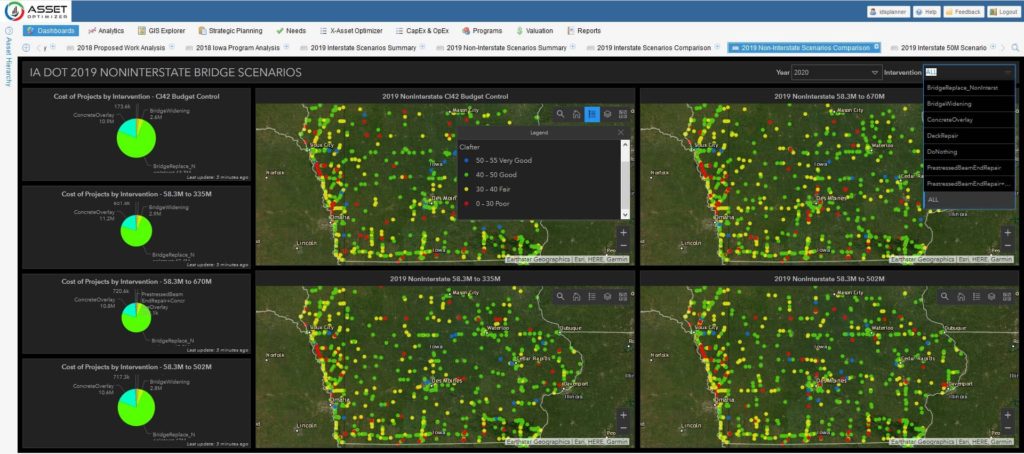Open the Year 2020 dropdown

836,72
